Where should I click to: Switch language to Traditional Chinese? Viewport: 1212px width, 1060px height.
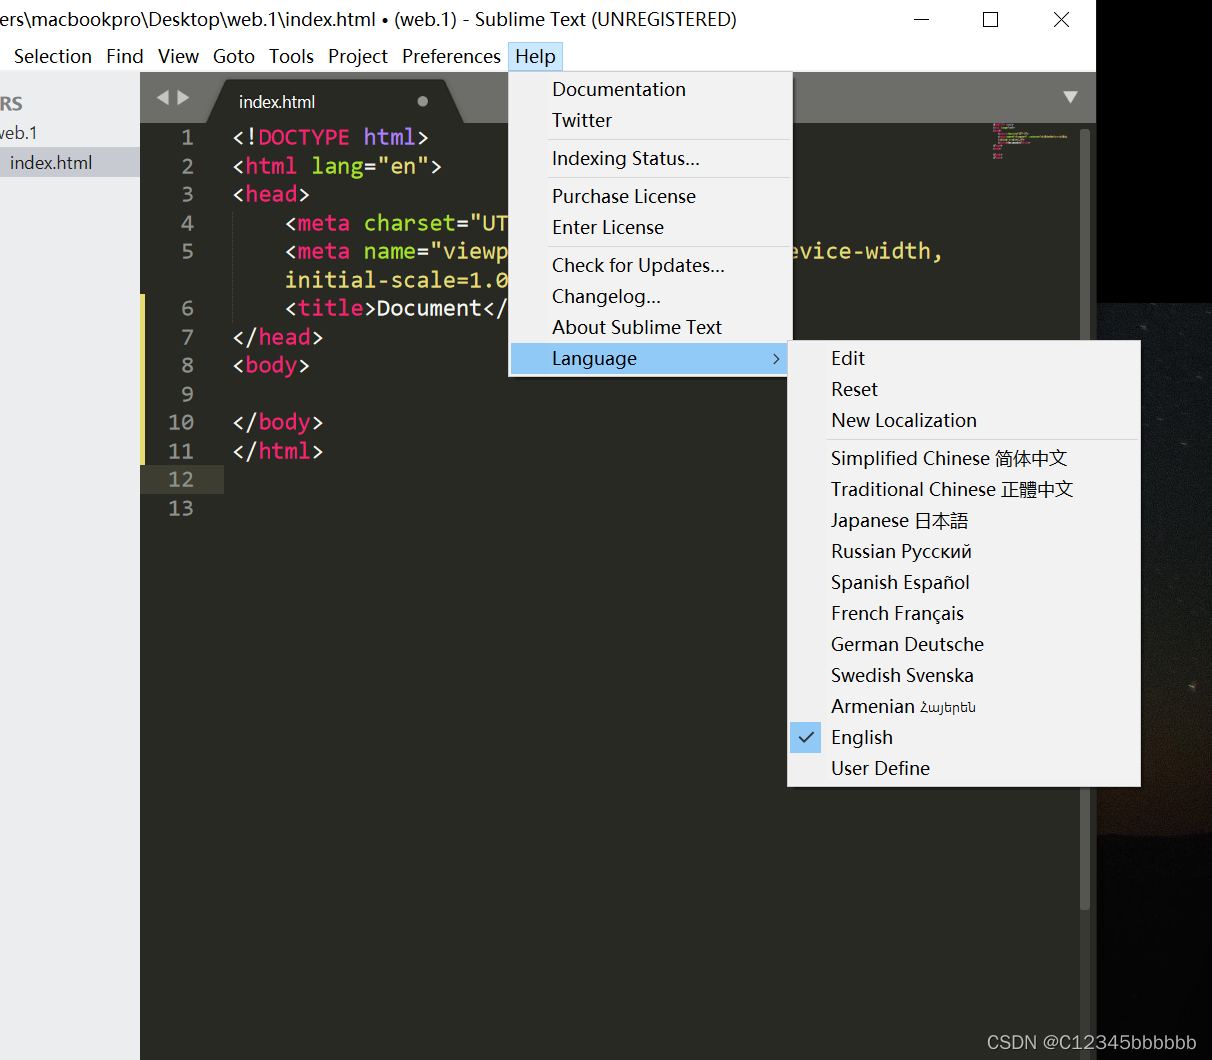[964, 489]
